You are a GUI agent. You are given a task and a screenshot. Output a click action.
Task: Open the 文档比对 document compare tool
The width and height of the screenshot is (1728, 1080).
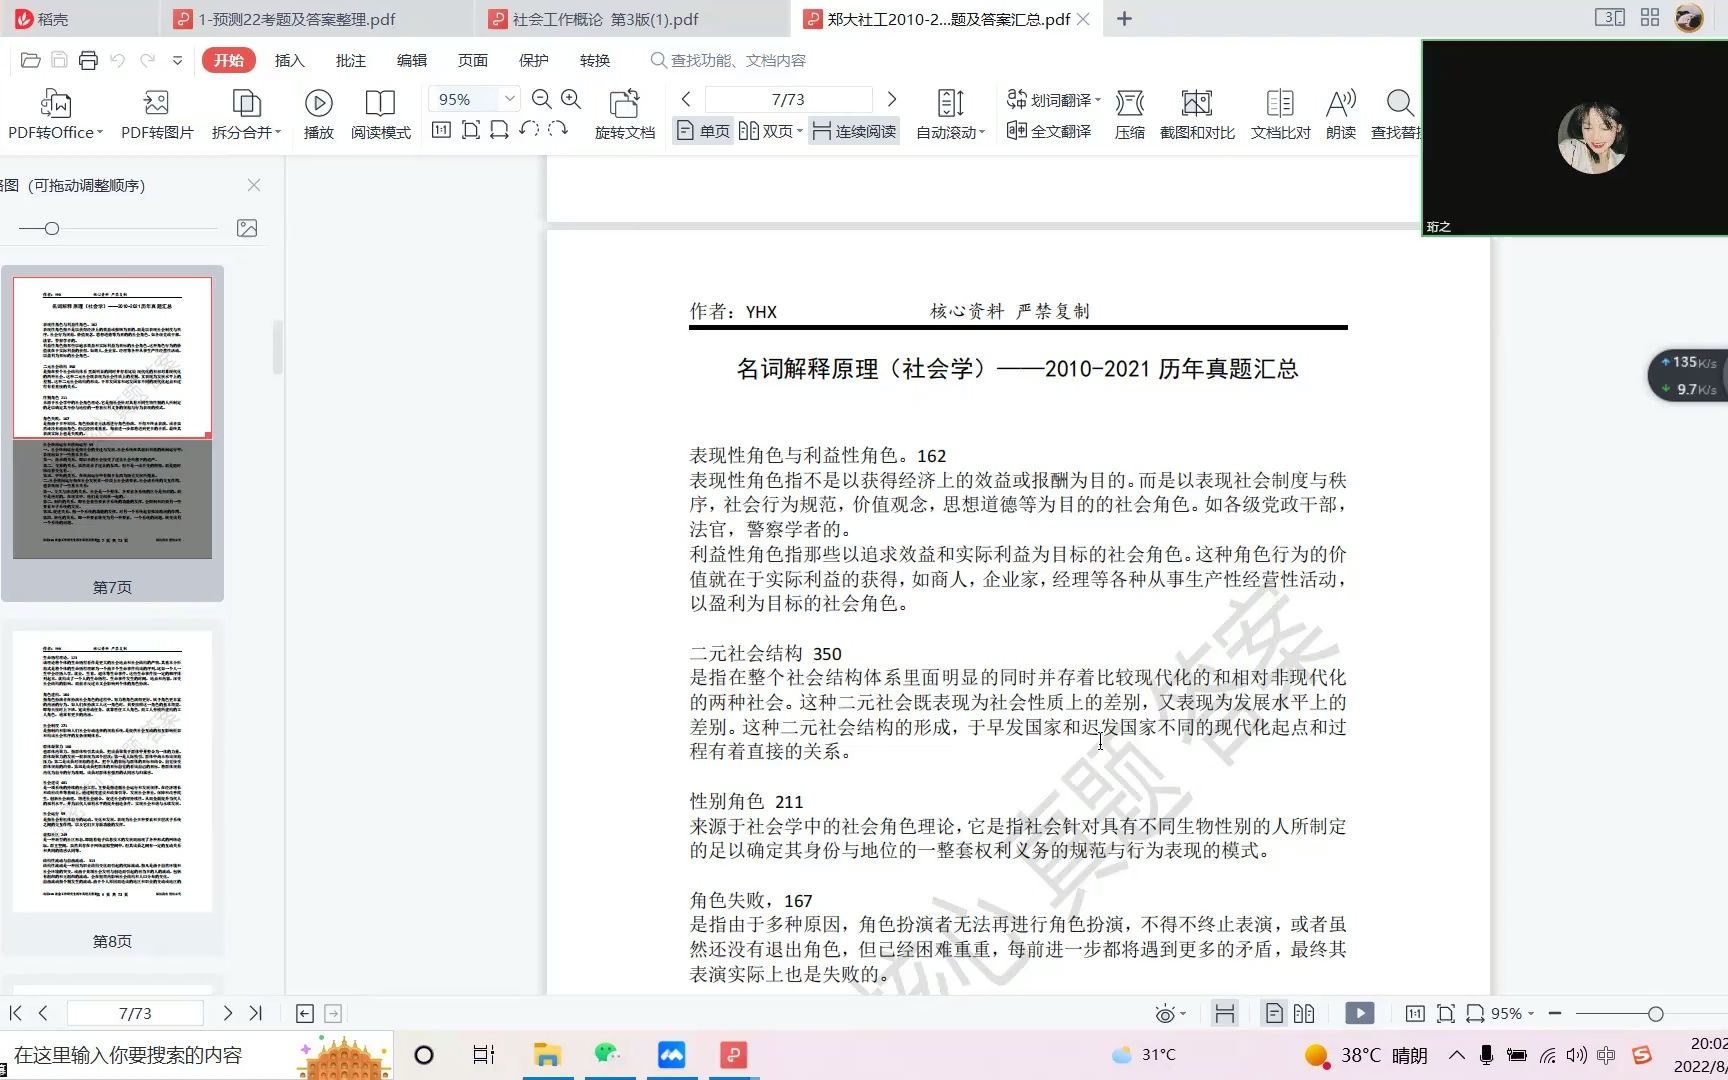click(x=1280, y=114)
